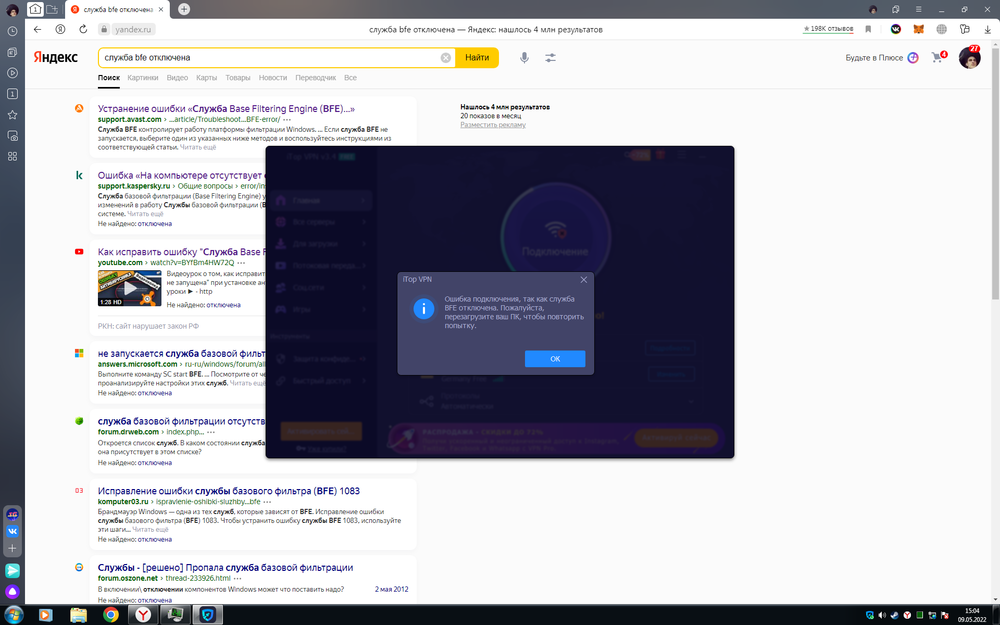This screenshot has width=1000, height=625.
Task: Open File Explorer from the taskbar
Action: pos(78,615)
